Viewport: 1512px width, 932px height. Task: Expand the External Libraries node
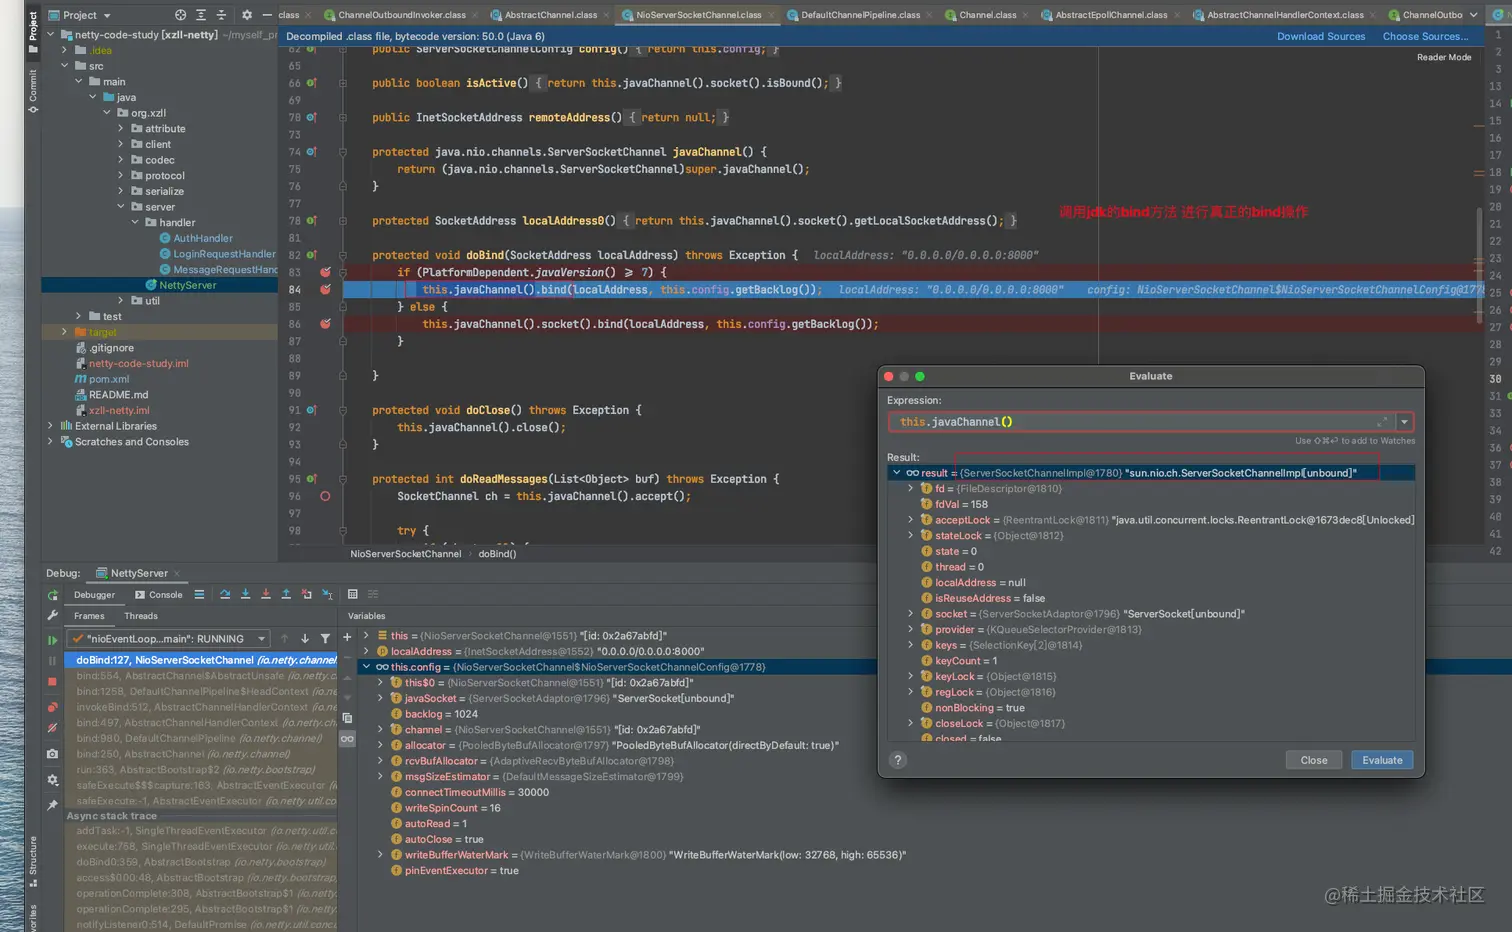pyautogui.click(x=50, y=426)
